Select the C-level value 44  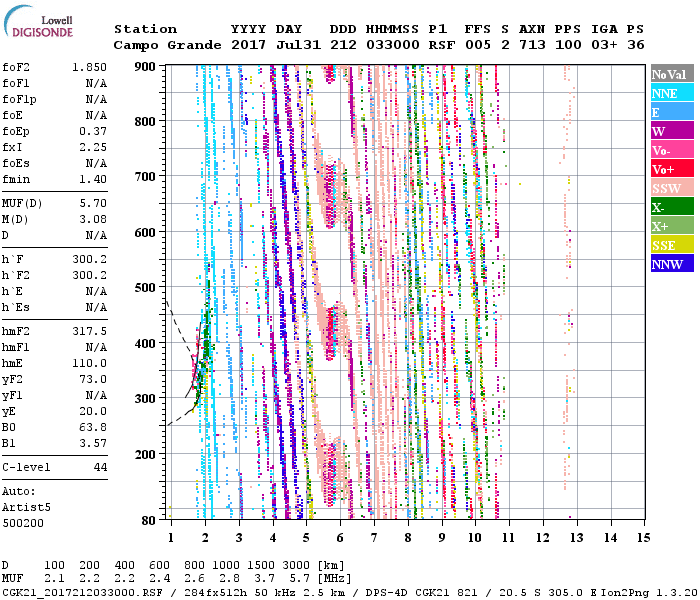tap(100, 468)
